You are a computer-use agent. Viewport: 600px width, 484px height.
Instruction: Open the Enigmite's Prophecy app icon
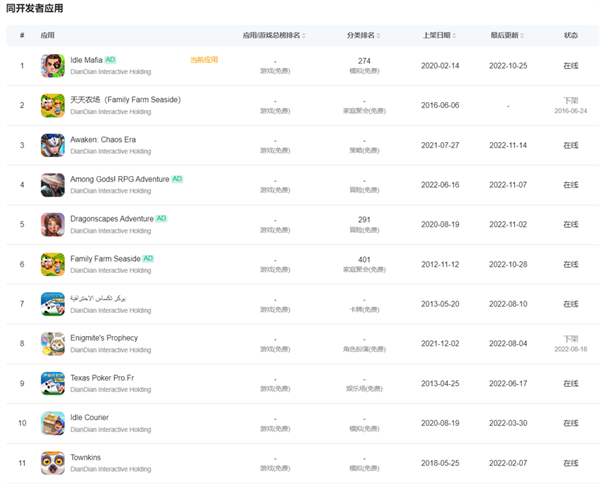click(x=53, y=344)
